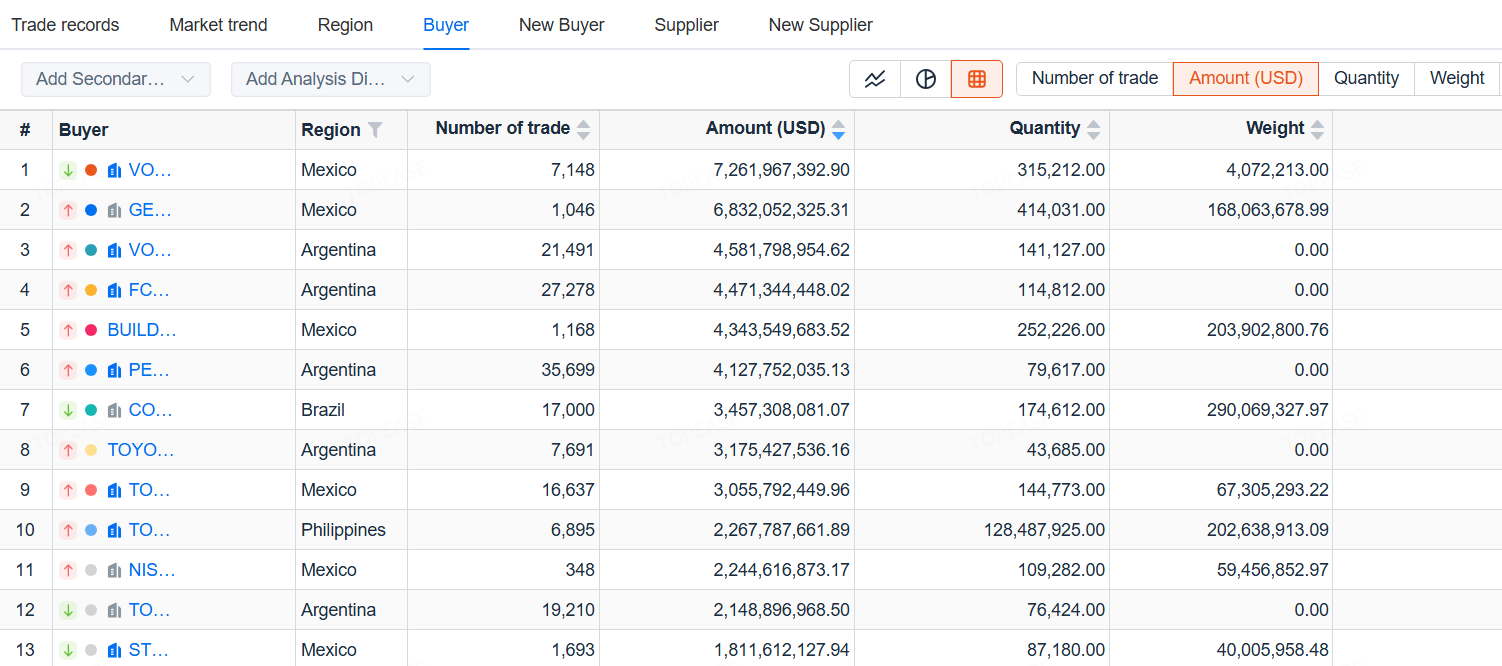Open the New Supplier tab
The width and height of the screenshot is (1502, 666).
pos(821,25)
